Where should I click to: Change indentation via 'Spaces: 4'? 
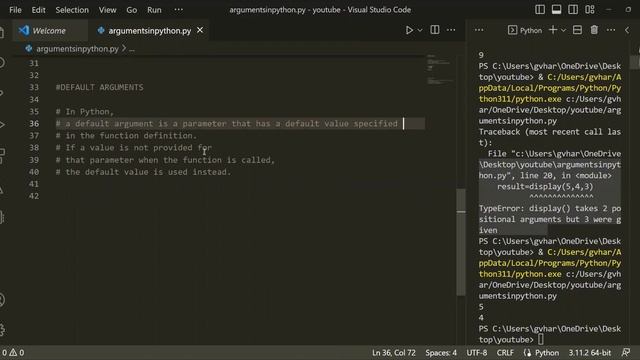tap(441, 353)
